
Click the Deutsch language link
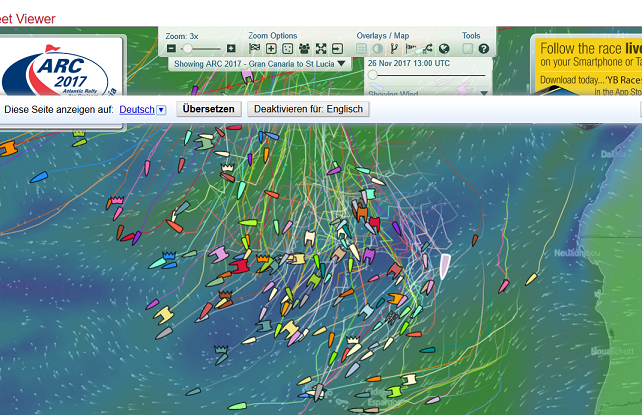click(x=136, y=109)
